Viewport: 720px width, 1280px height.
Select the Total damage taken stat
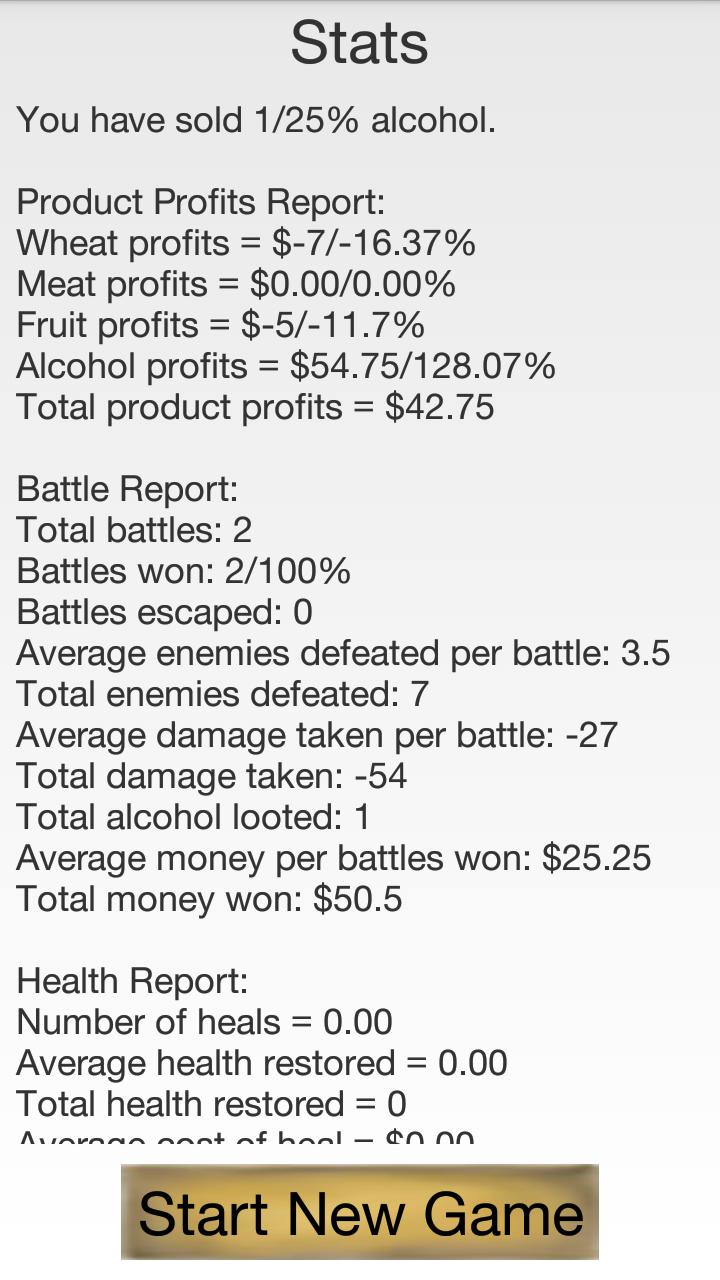click(212, 776)
